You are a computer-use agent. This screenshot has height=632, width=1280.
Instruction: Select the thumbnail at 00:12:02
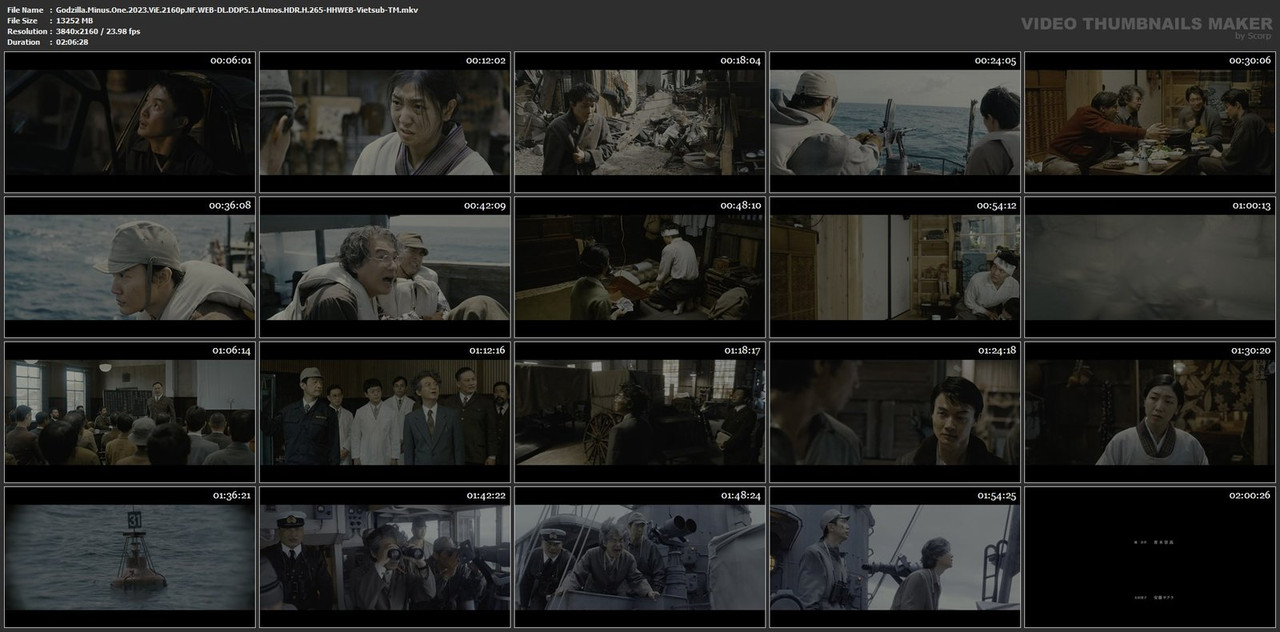(384, 122)
